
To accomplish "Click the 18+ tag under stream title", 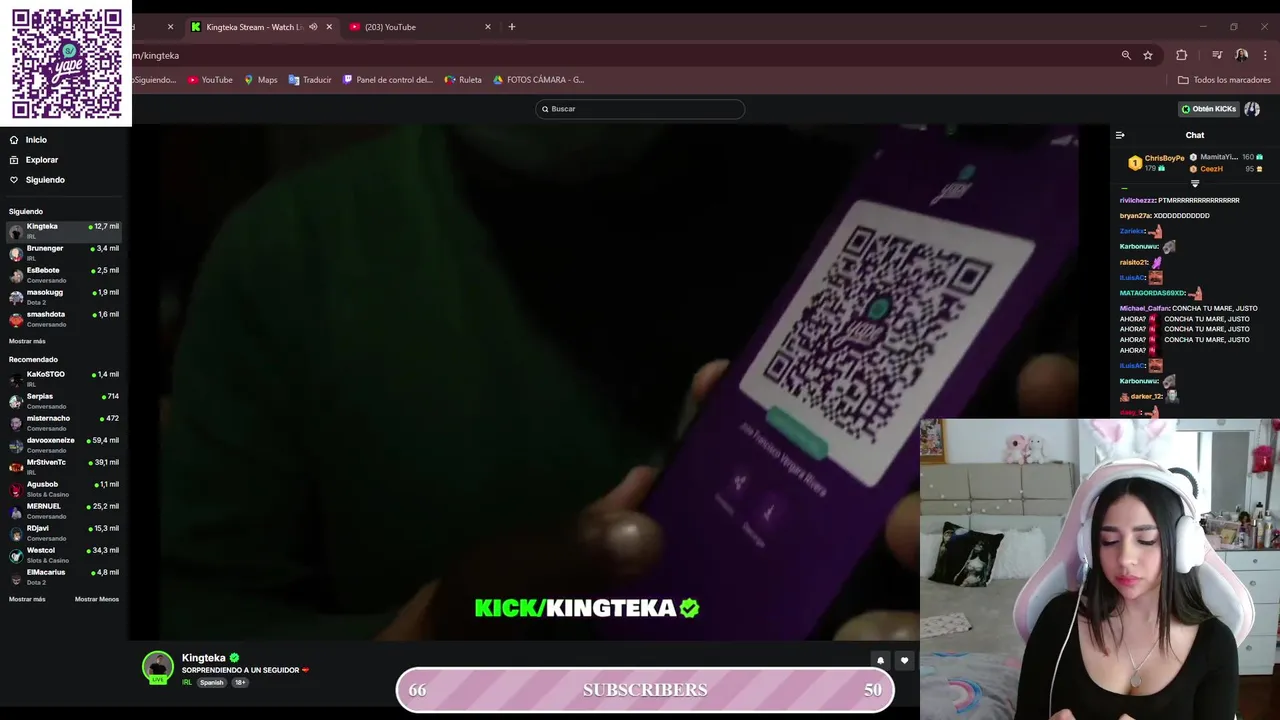I will (240, 683).
